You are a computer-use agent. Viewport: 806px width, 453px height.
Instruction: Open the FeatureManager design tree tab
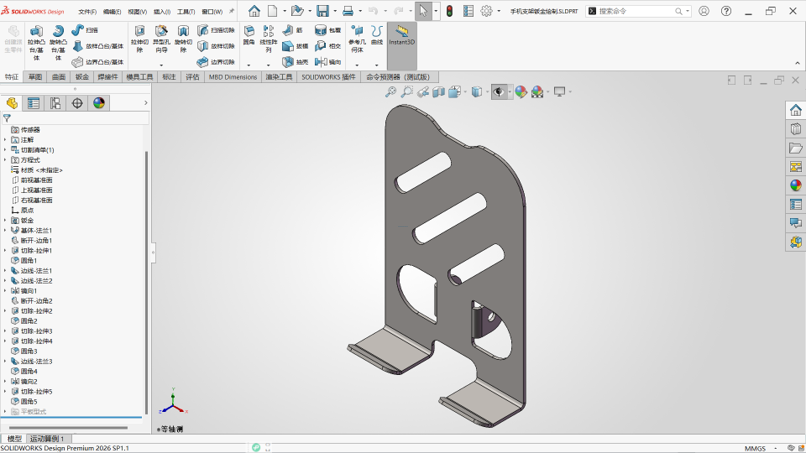click(x=12, y=103)
